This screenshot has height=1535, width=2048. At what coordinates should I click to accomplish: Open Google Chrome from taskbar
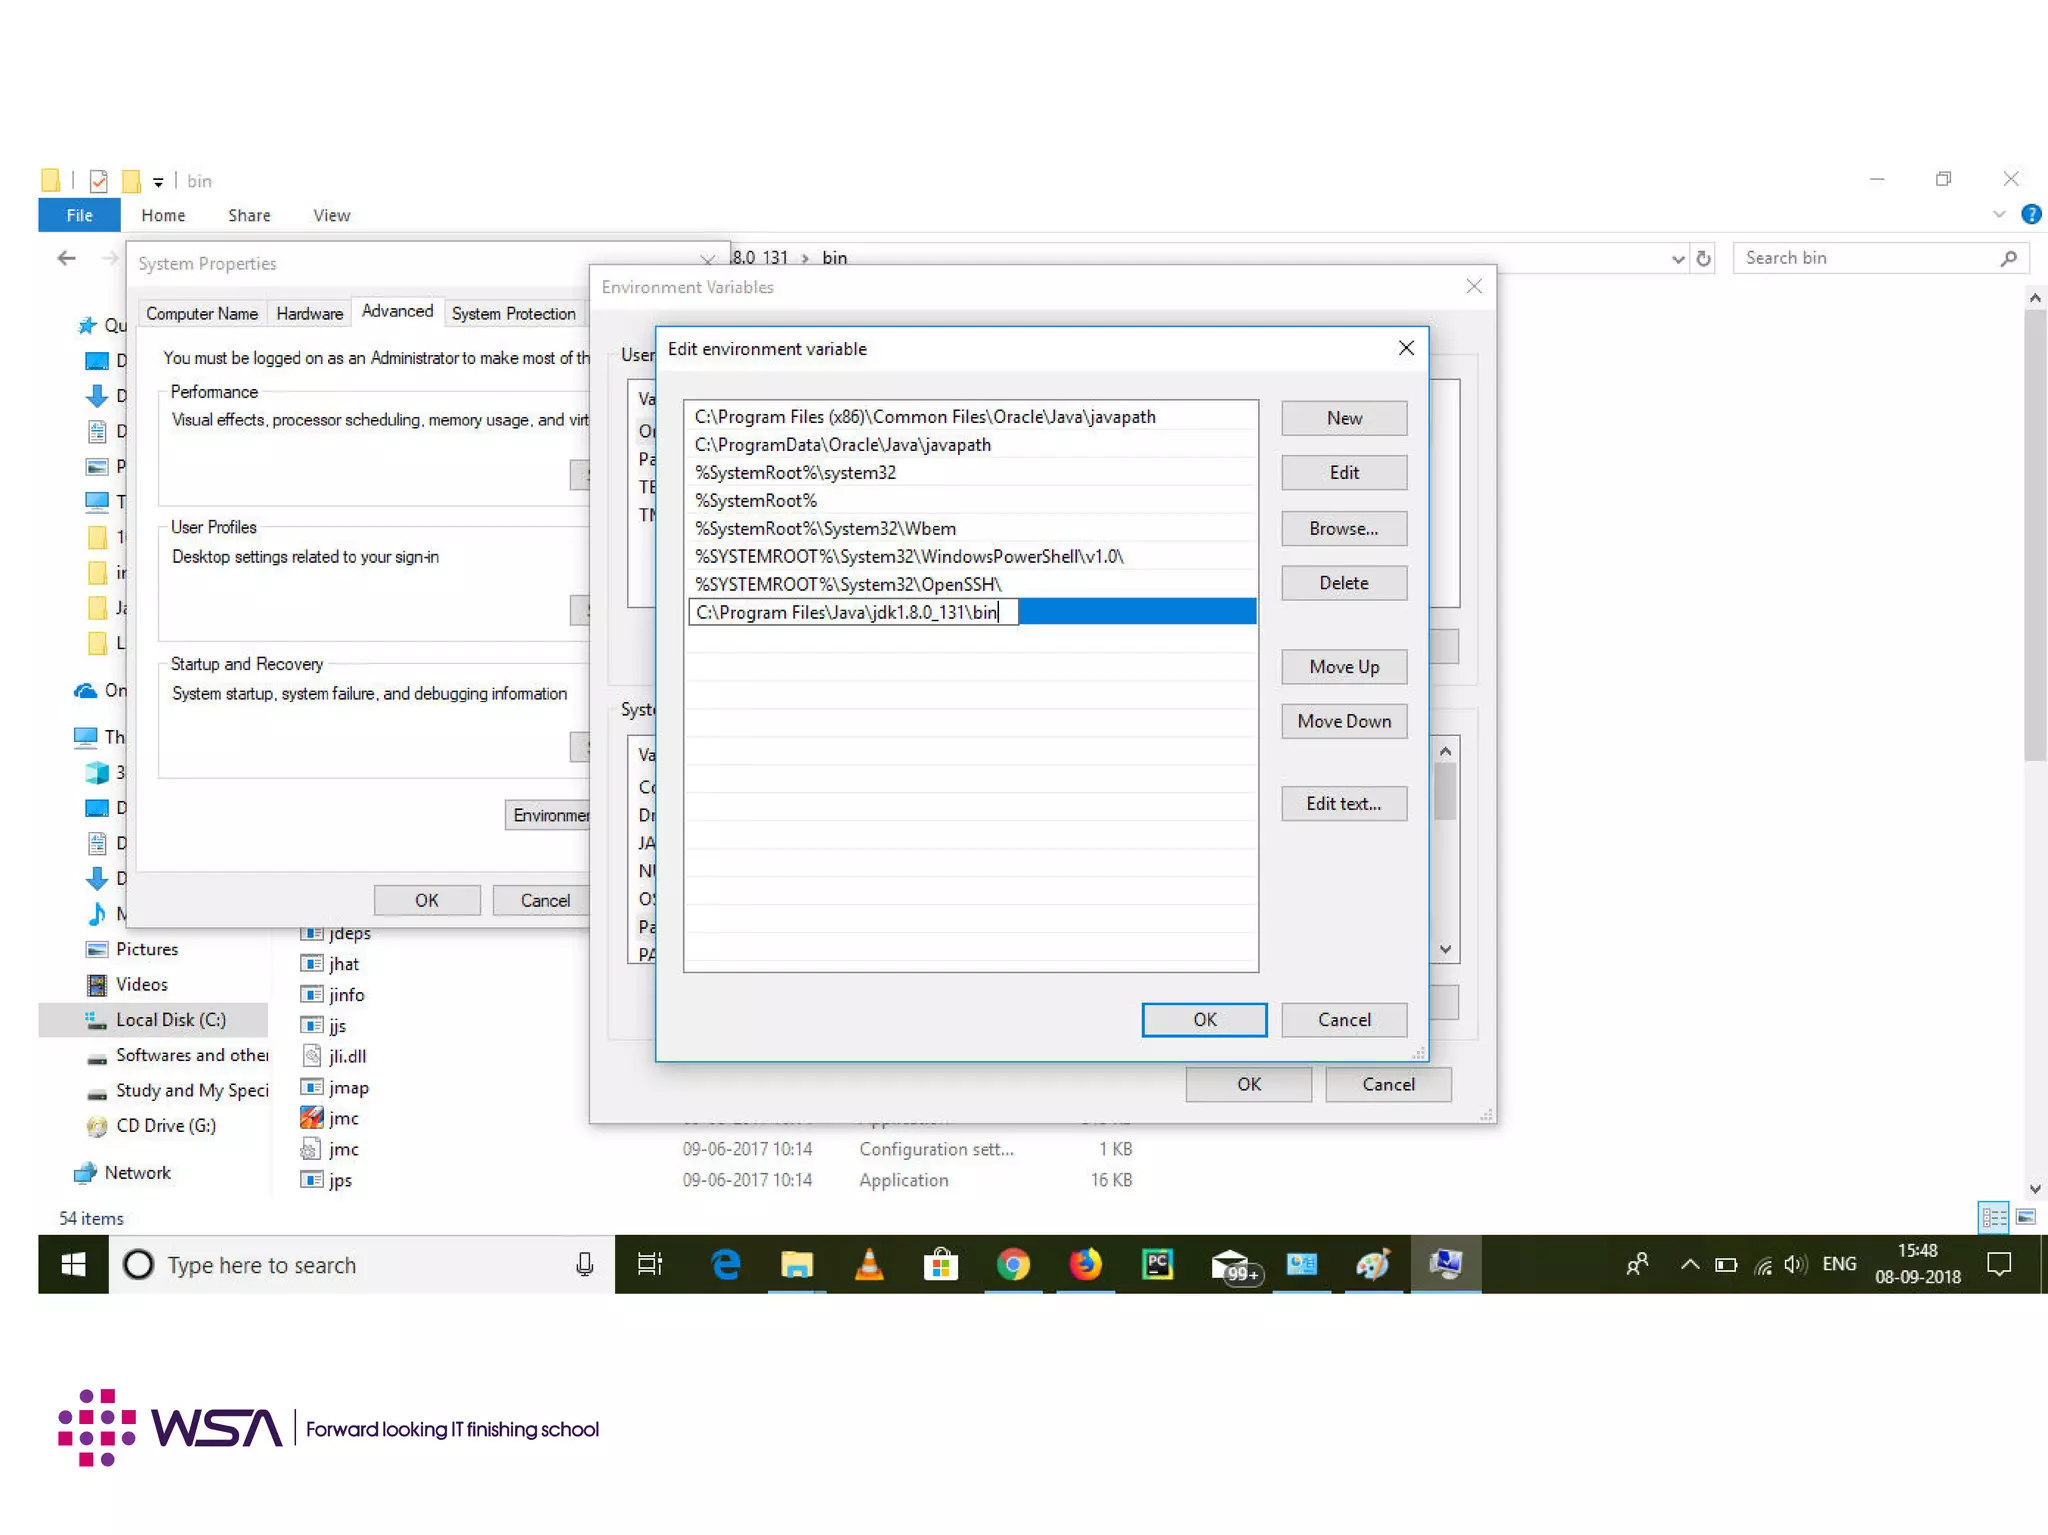[x=1013, y=1264]
